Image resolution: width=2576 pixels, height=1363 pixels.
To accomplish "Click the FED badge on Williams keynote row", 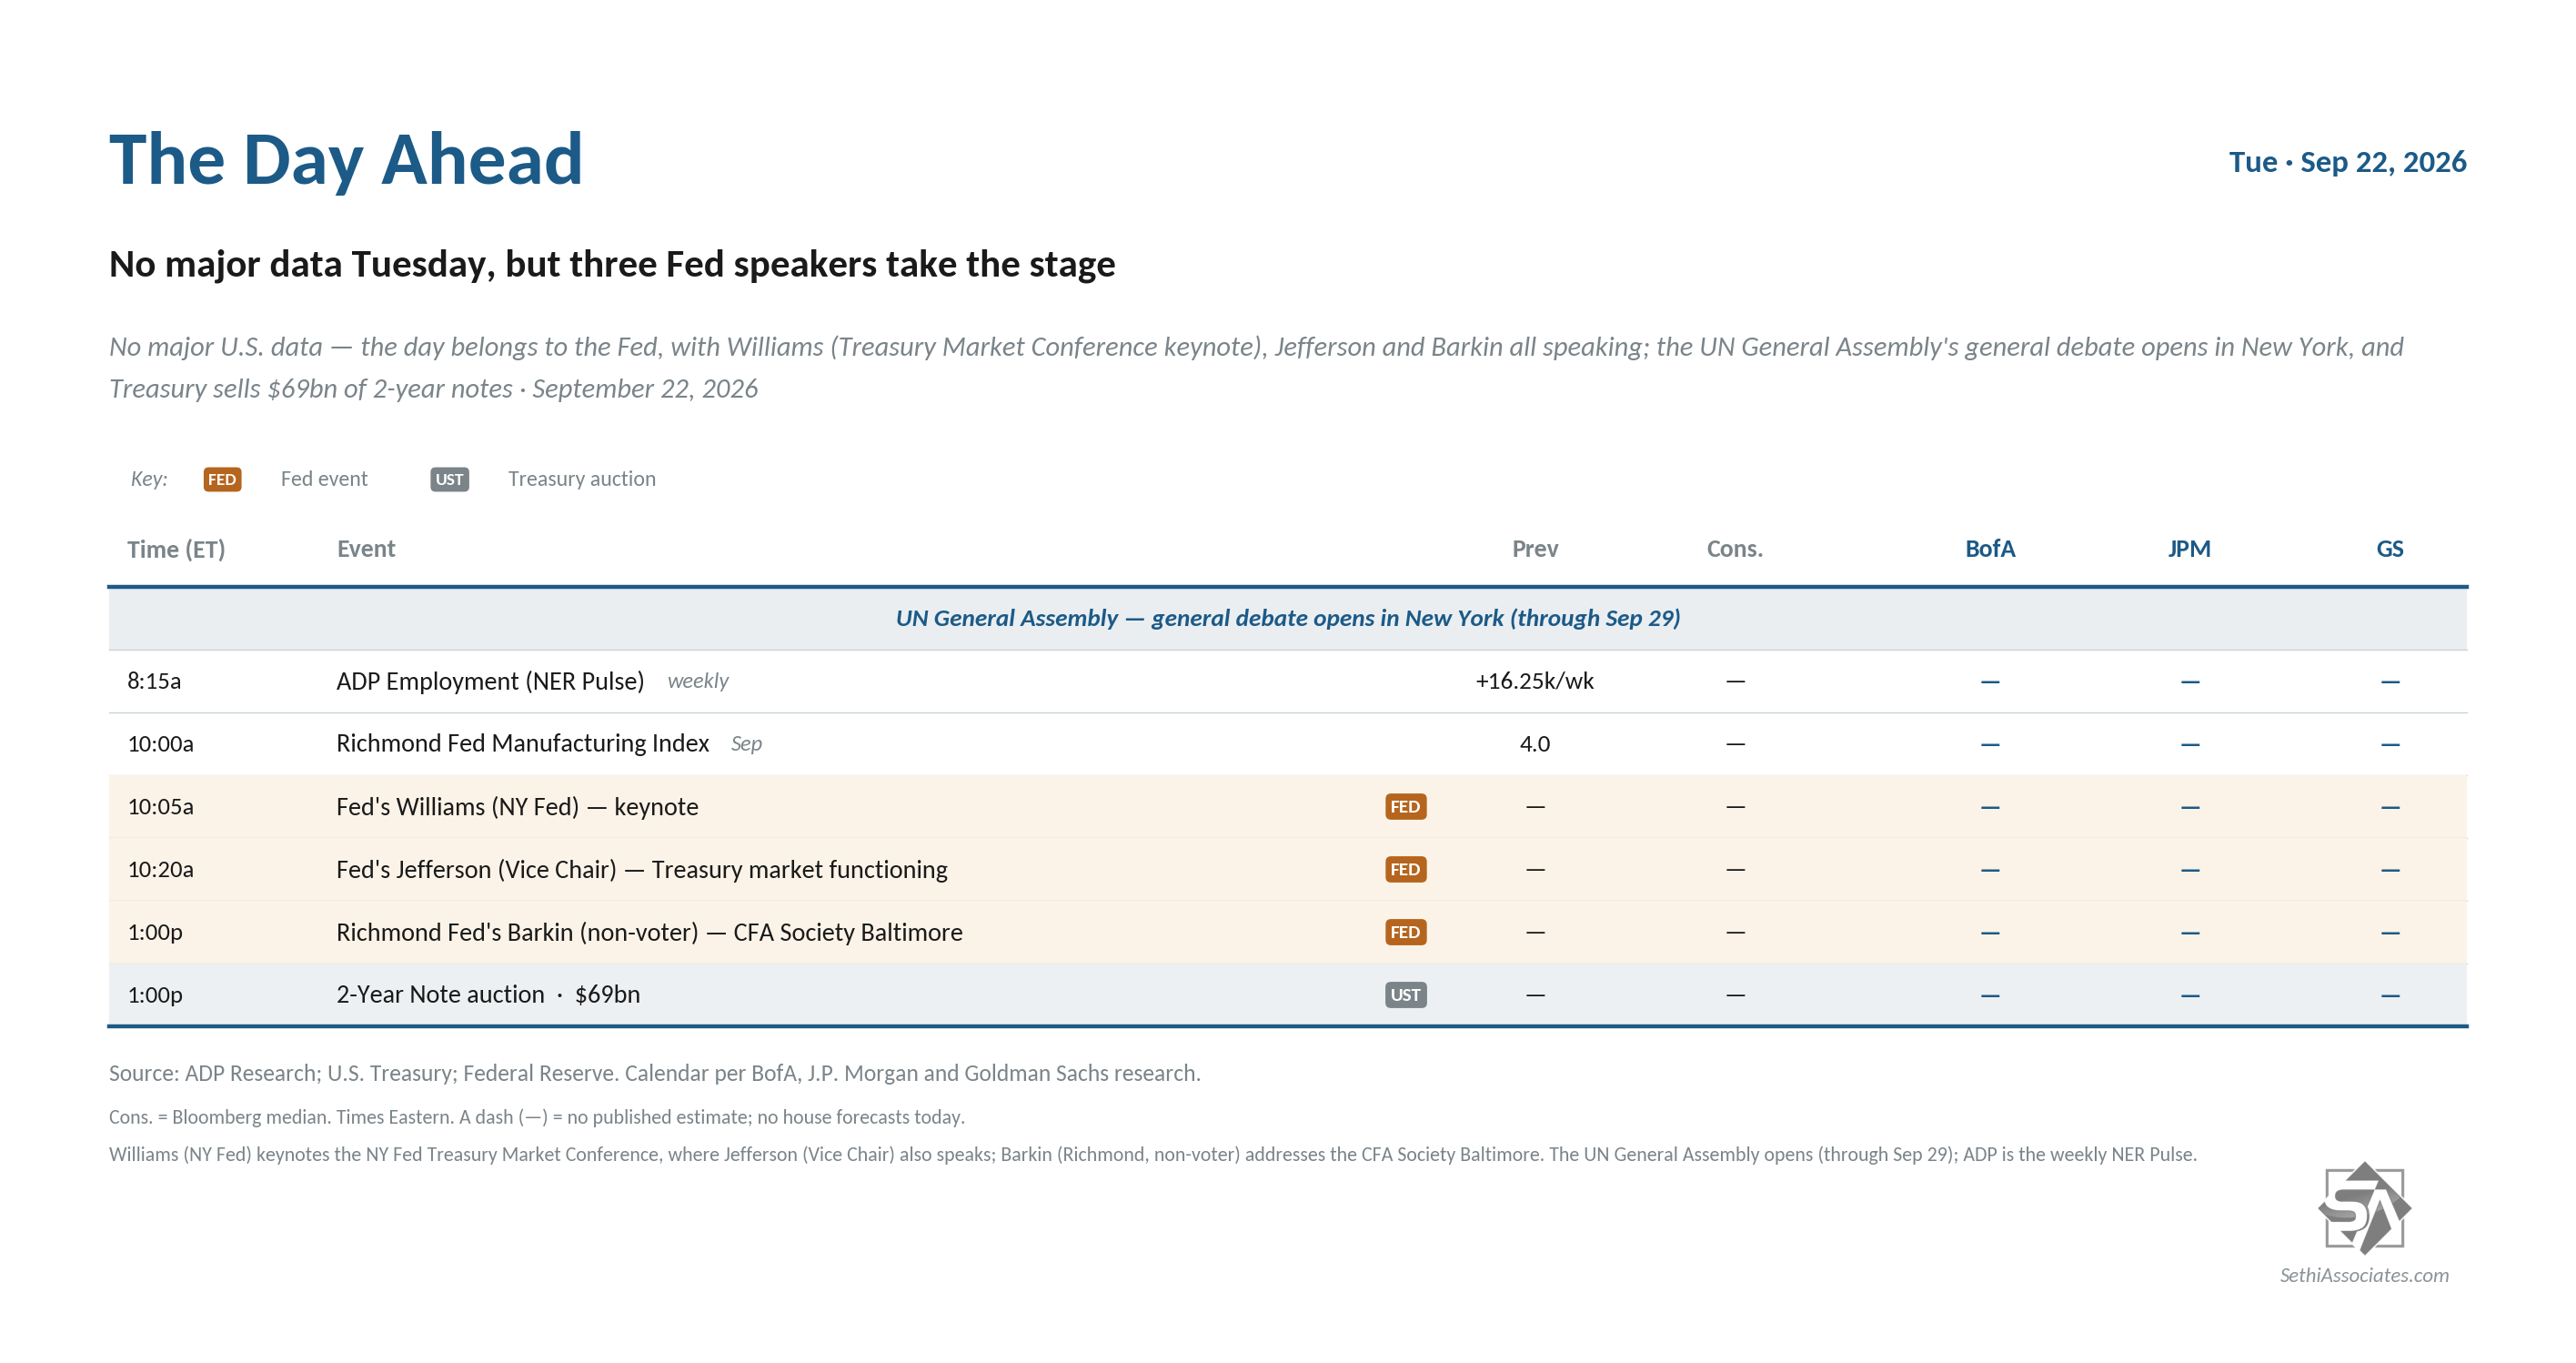I will tap(1405, 806).
